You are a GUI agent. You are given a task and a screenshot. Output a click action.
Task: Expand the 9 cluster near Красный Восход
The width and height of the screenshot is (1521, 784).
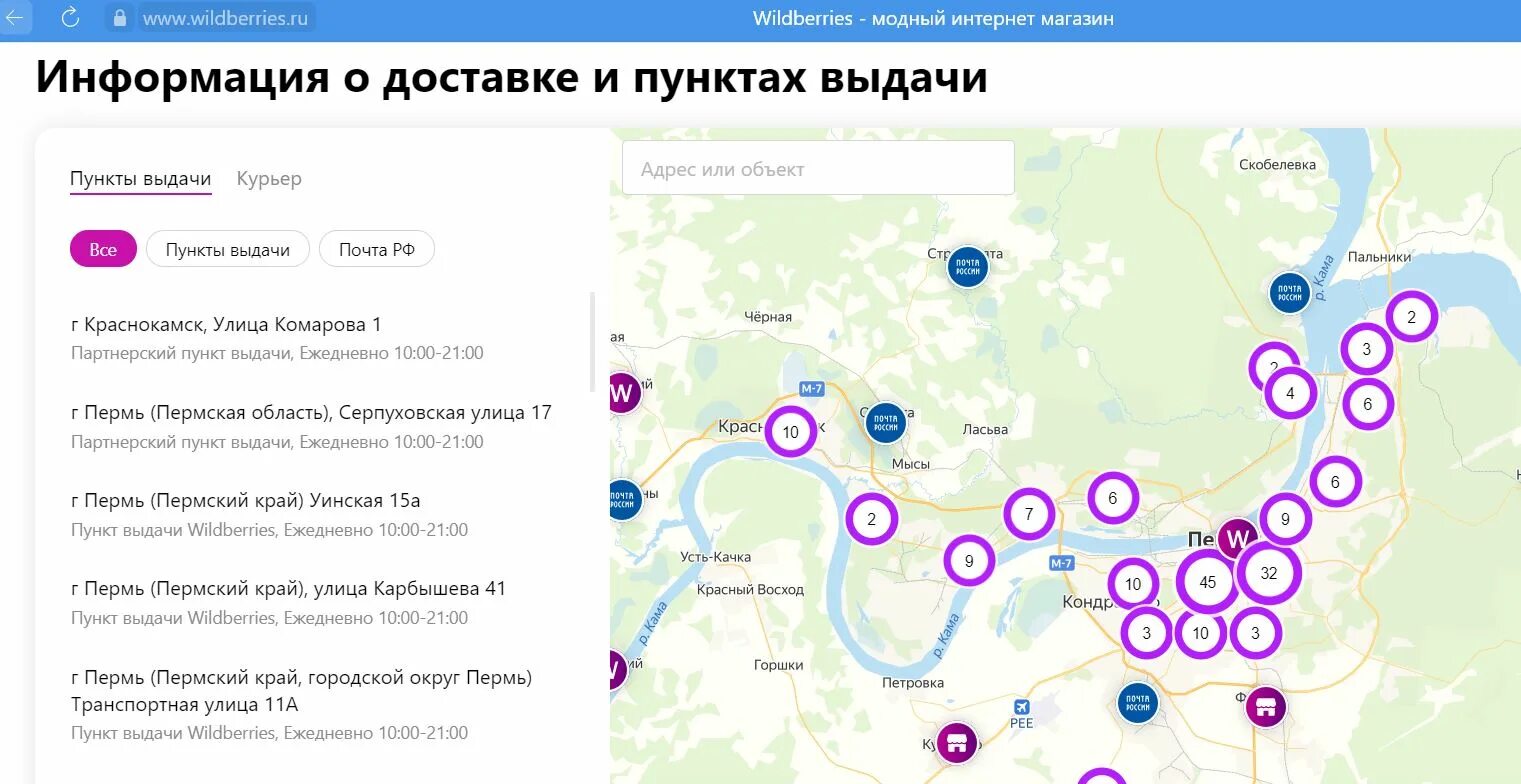(x=969, y=561)
